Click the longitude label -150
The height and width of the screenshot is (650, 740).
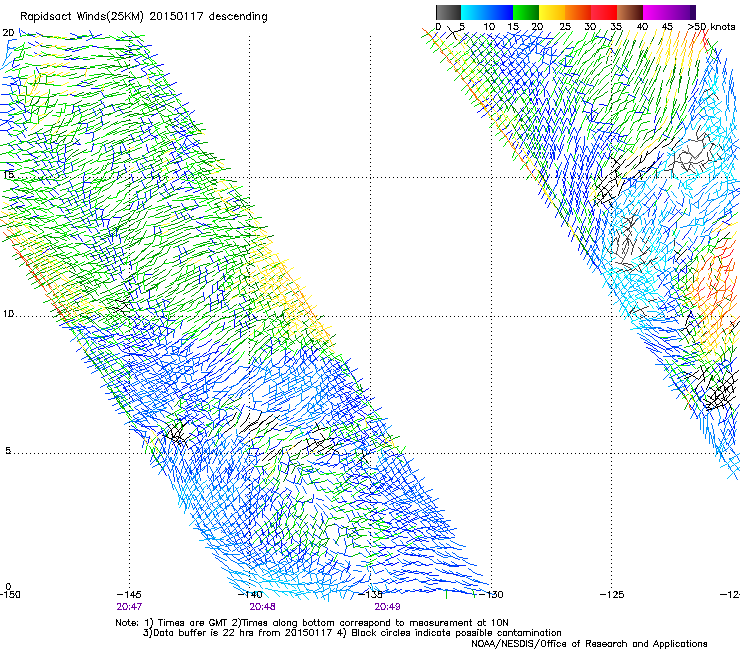pos(10,594)
